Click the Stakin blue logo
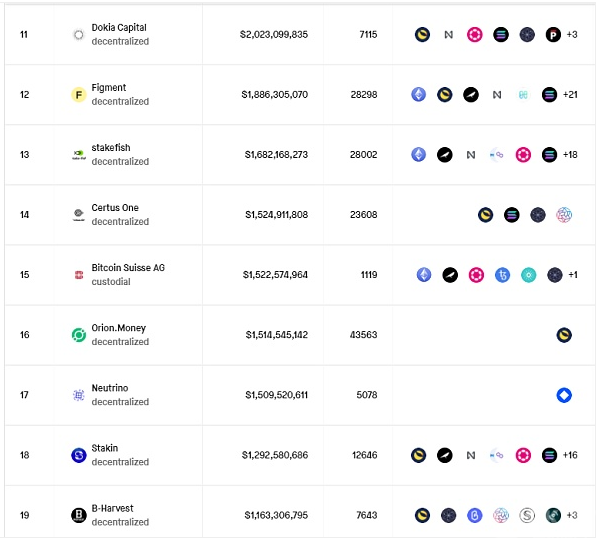The height and width of the screenshot is (544, 601). click(x=79, y=455)
